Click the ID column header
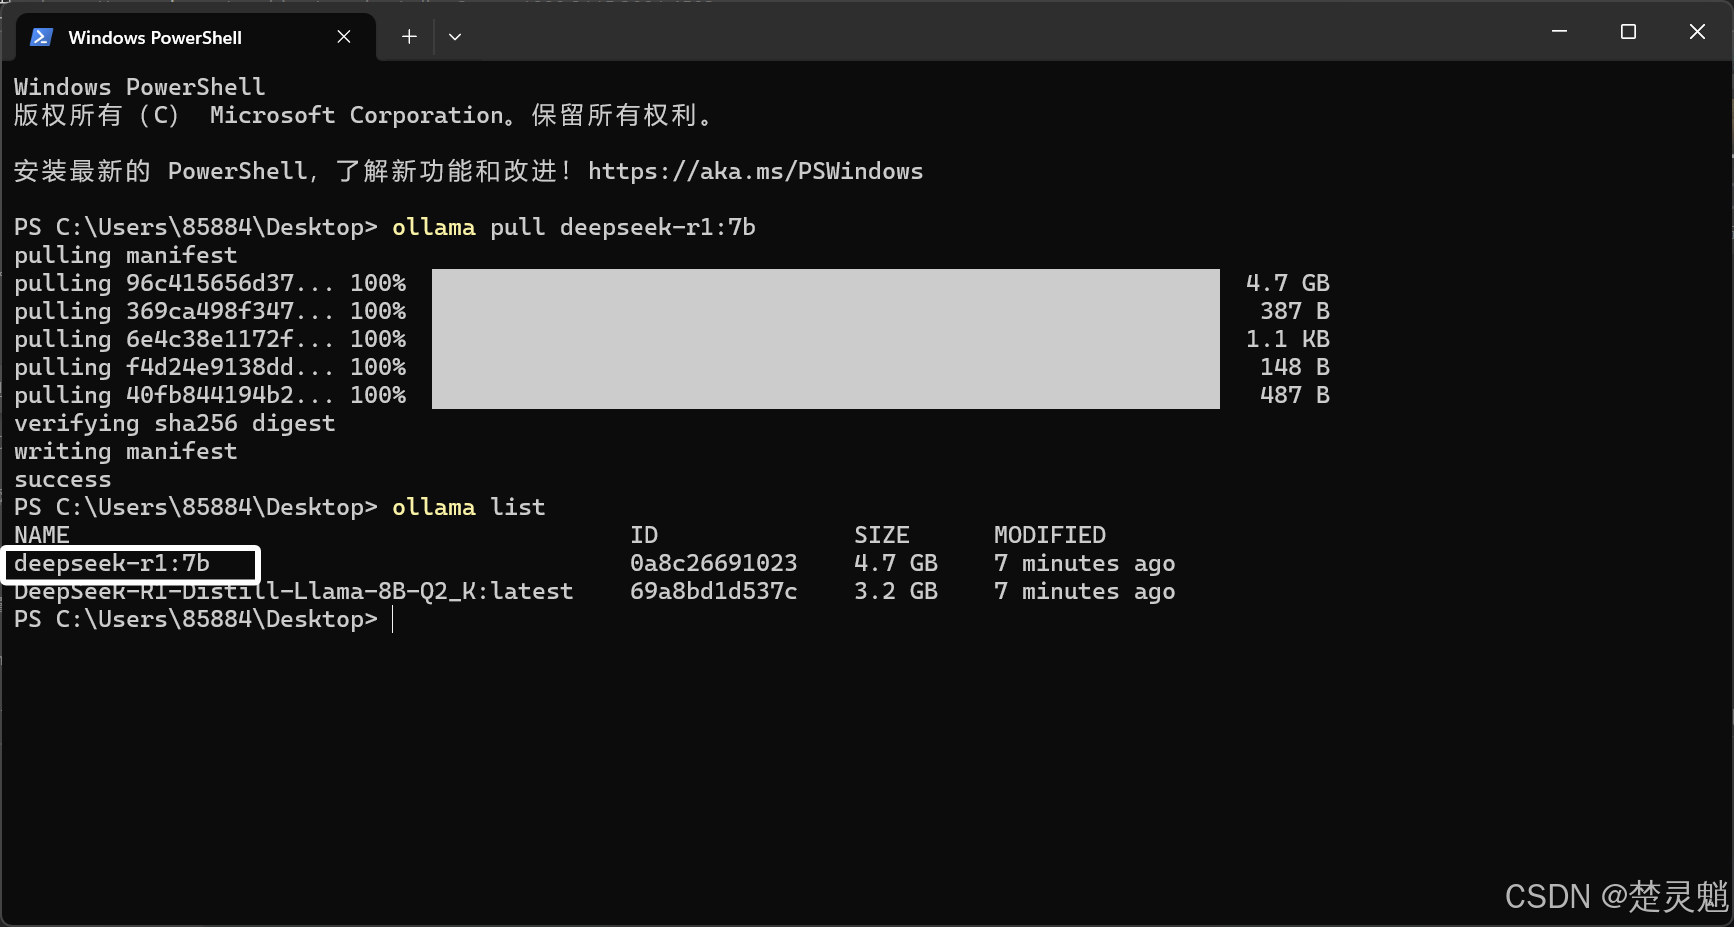 point(644,535)
